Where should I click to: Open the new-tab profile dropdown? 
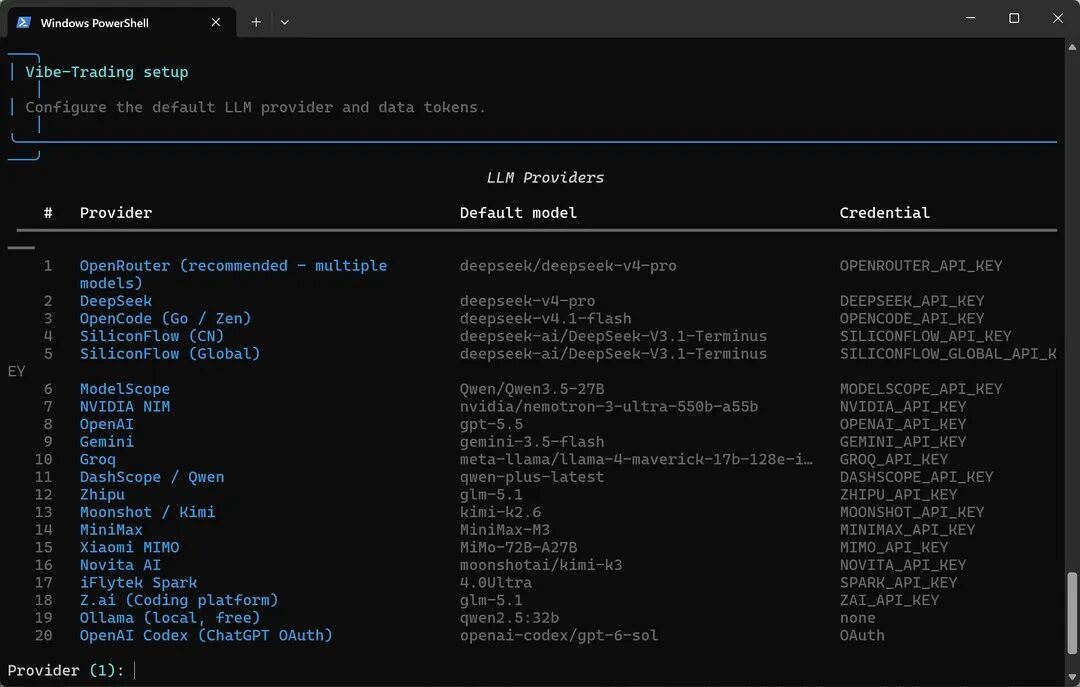[x=284, y=22]
